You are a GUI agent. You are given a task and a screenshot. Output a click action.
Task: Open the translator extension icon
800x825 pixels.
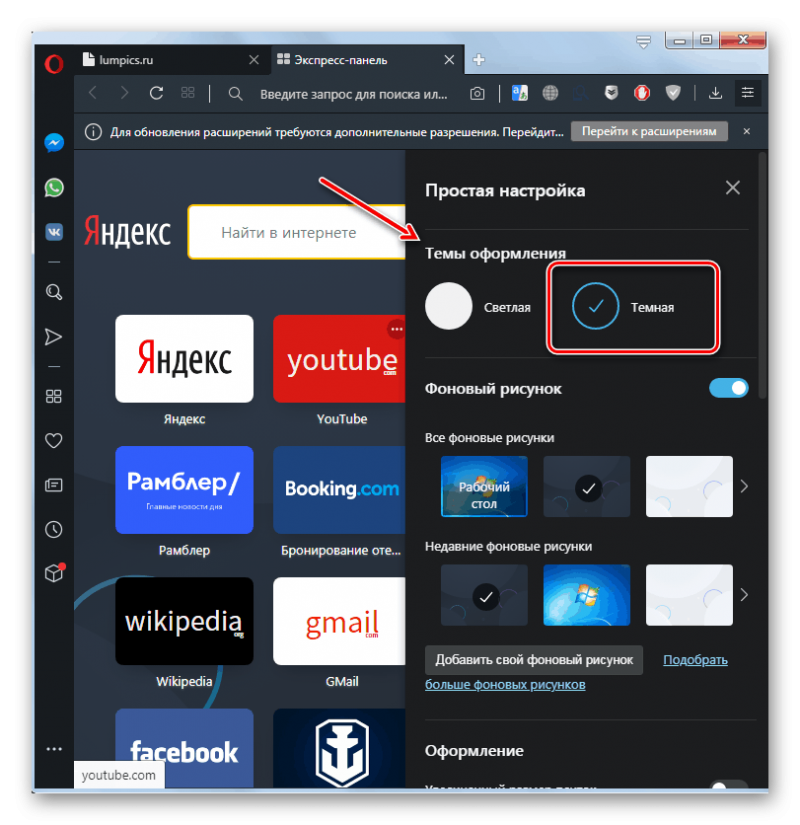pyautogui.click(x=519, y=93)
